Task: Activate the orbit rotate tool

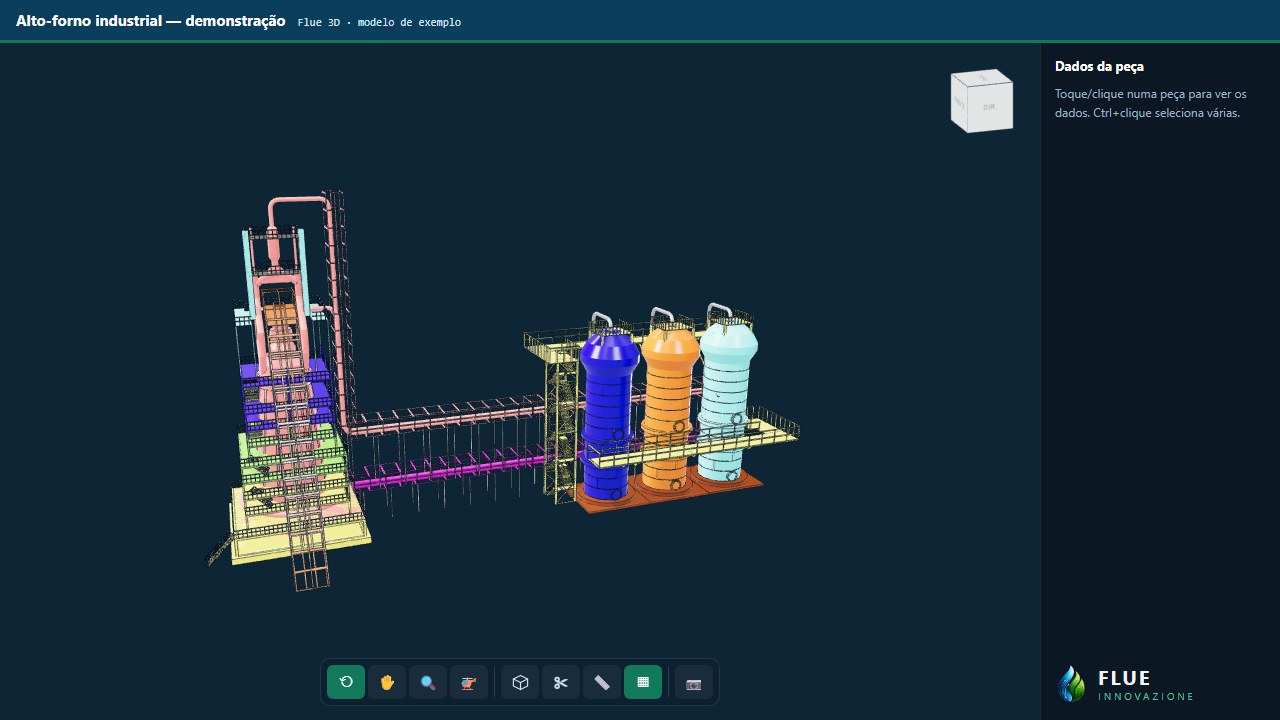Action: (x=346, y=682)
